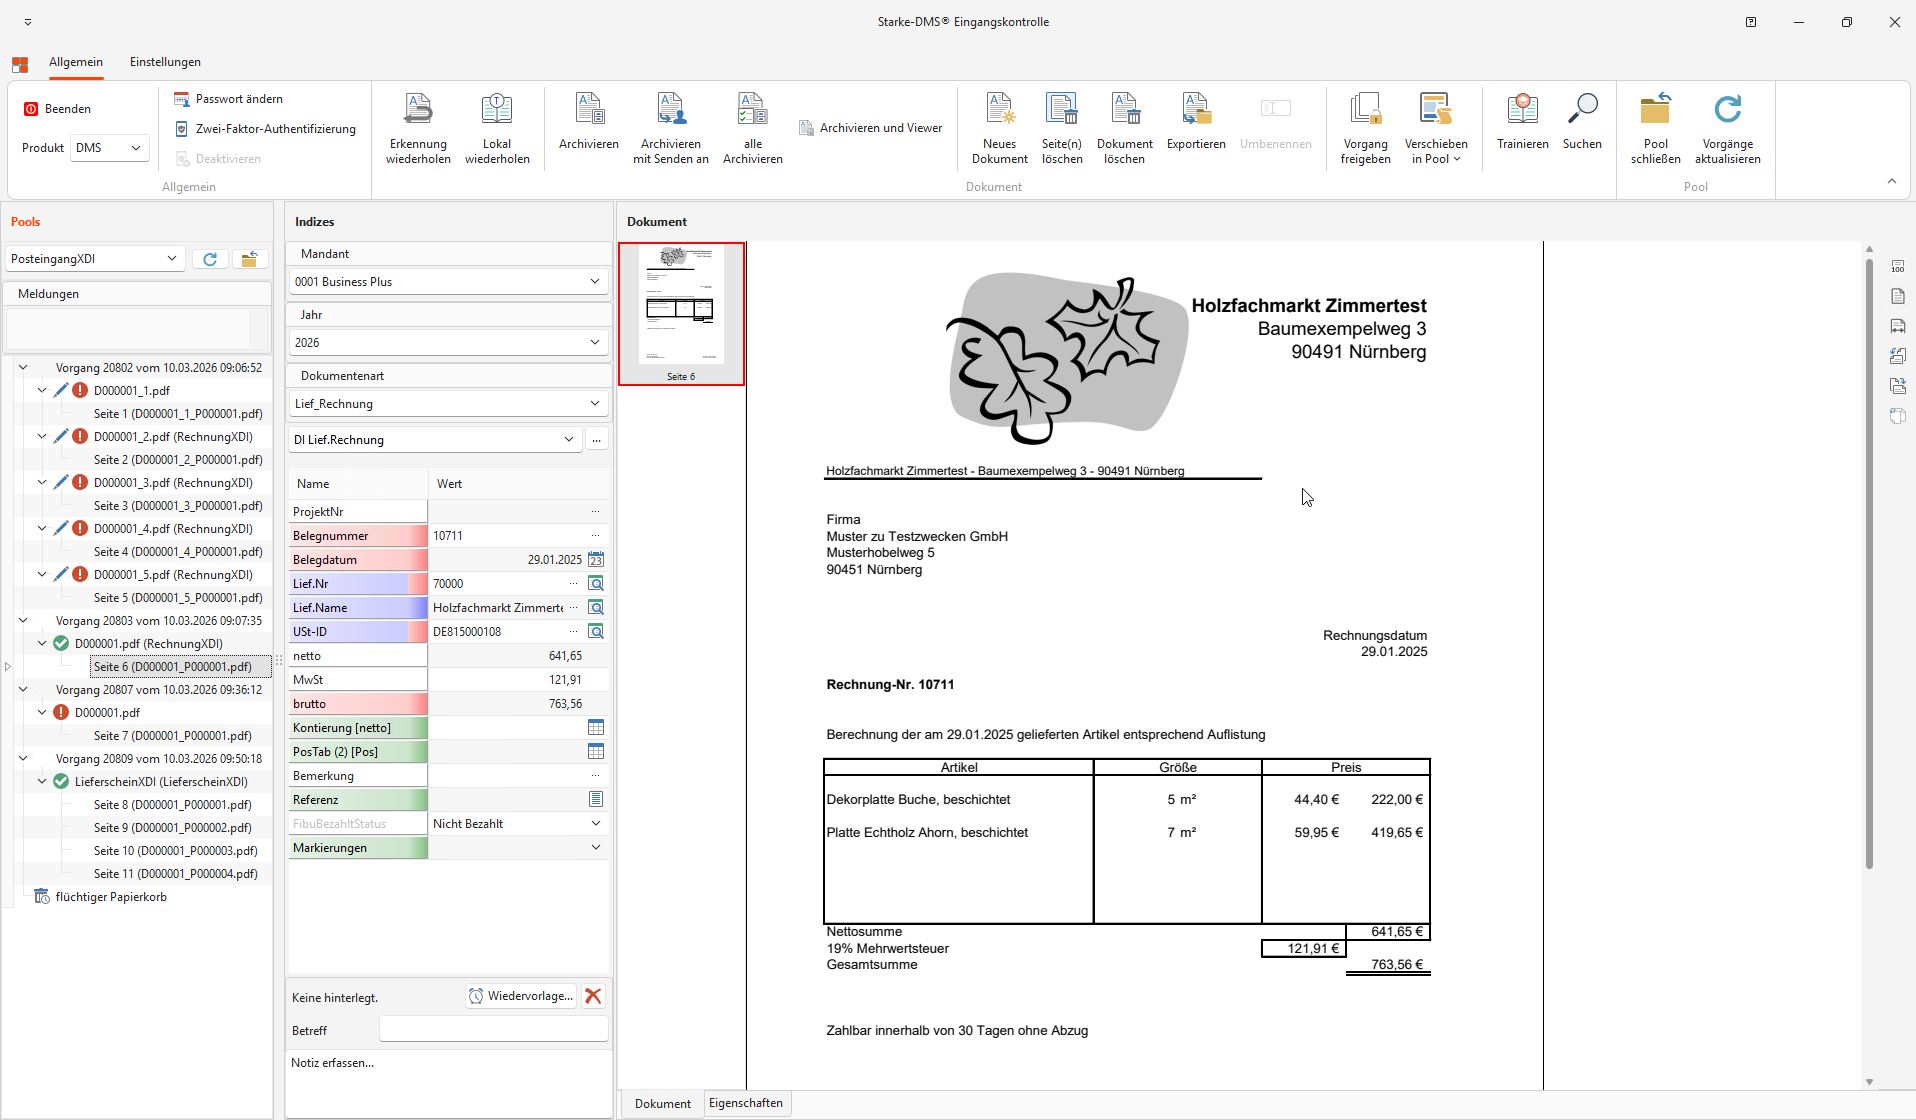Viewport: 1916px width, 1120px height.
Task: Click the Betreff input field
Action: pyautogui.click(x=493, y=1029)
